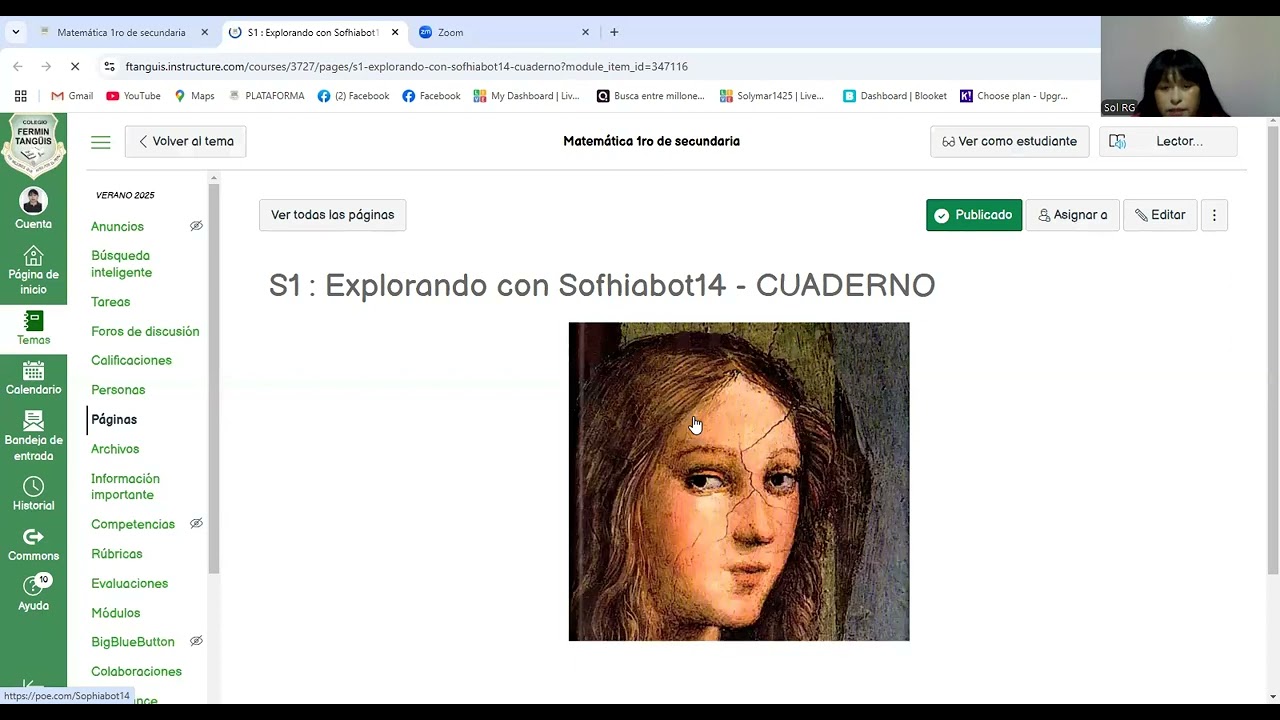Screen dimensions: 1280x720
Task: Click the Sol RG webcam thumbnail
Action: pos(1190,66)
